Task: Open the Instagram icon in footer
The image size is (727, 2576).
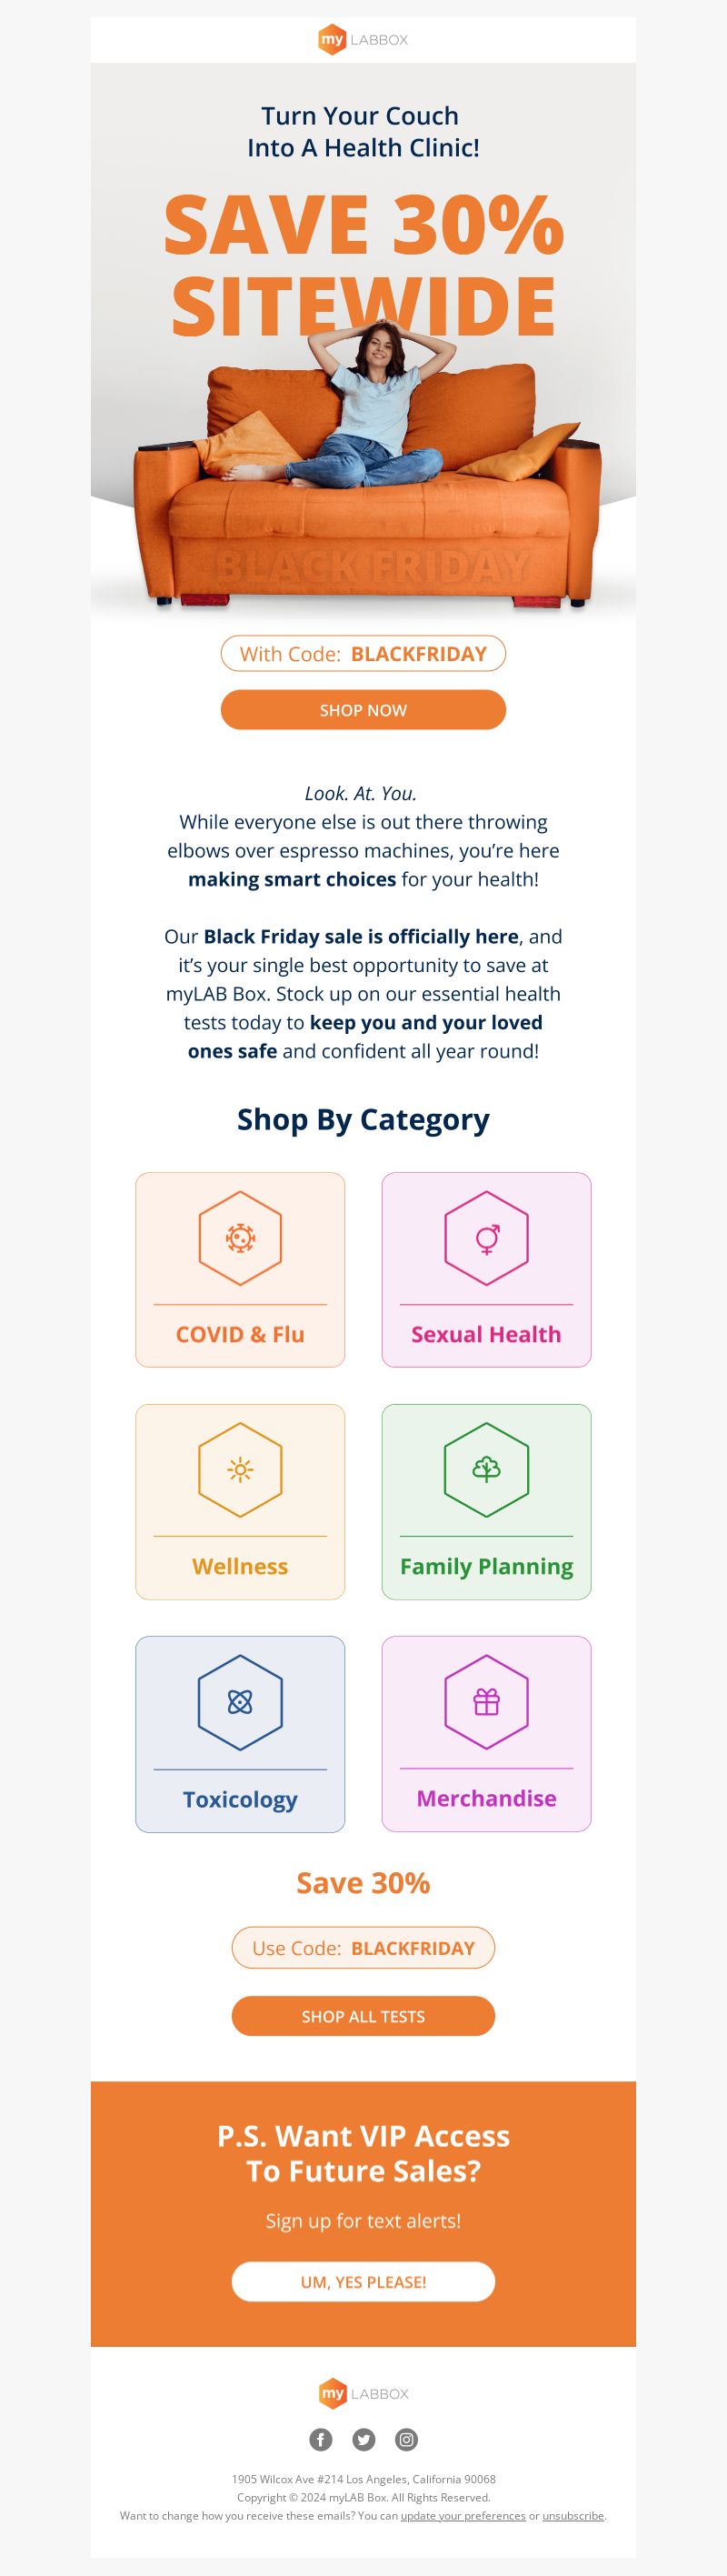Action: [x=406, y=2439]
